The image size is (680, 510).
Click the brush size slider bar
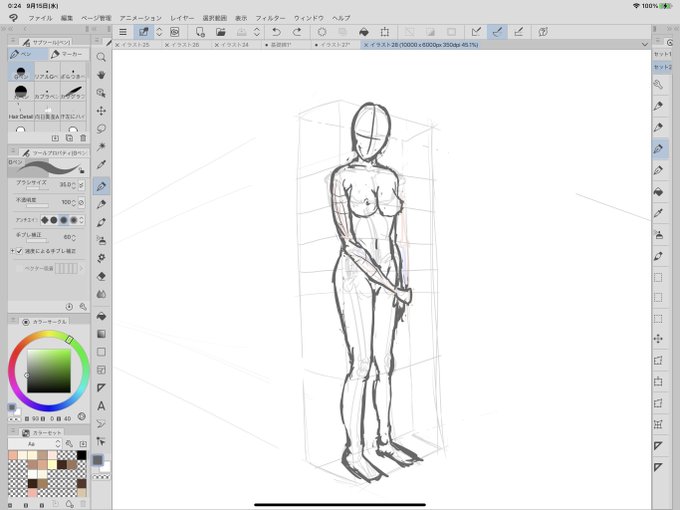pyautogui.click(x=38, y=188)
